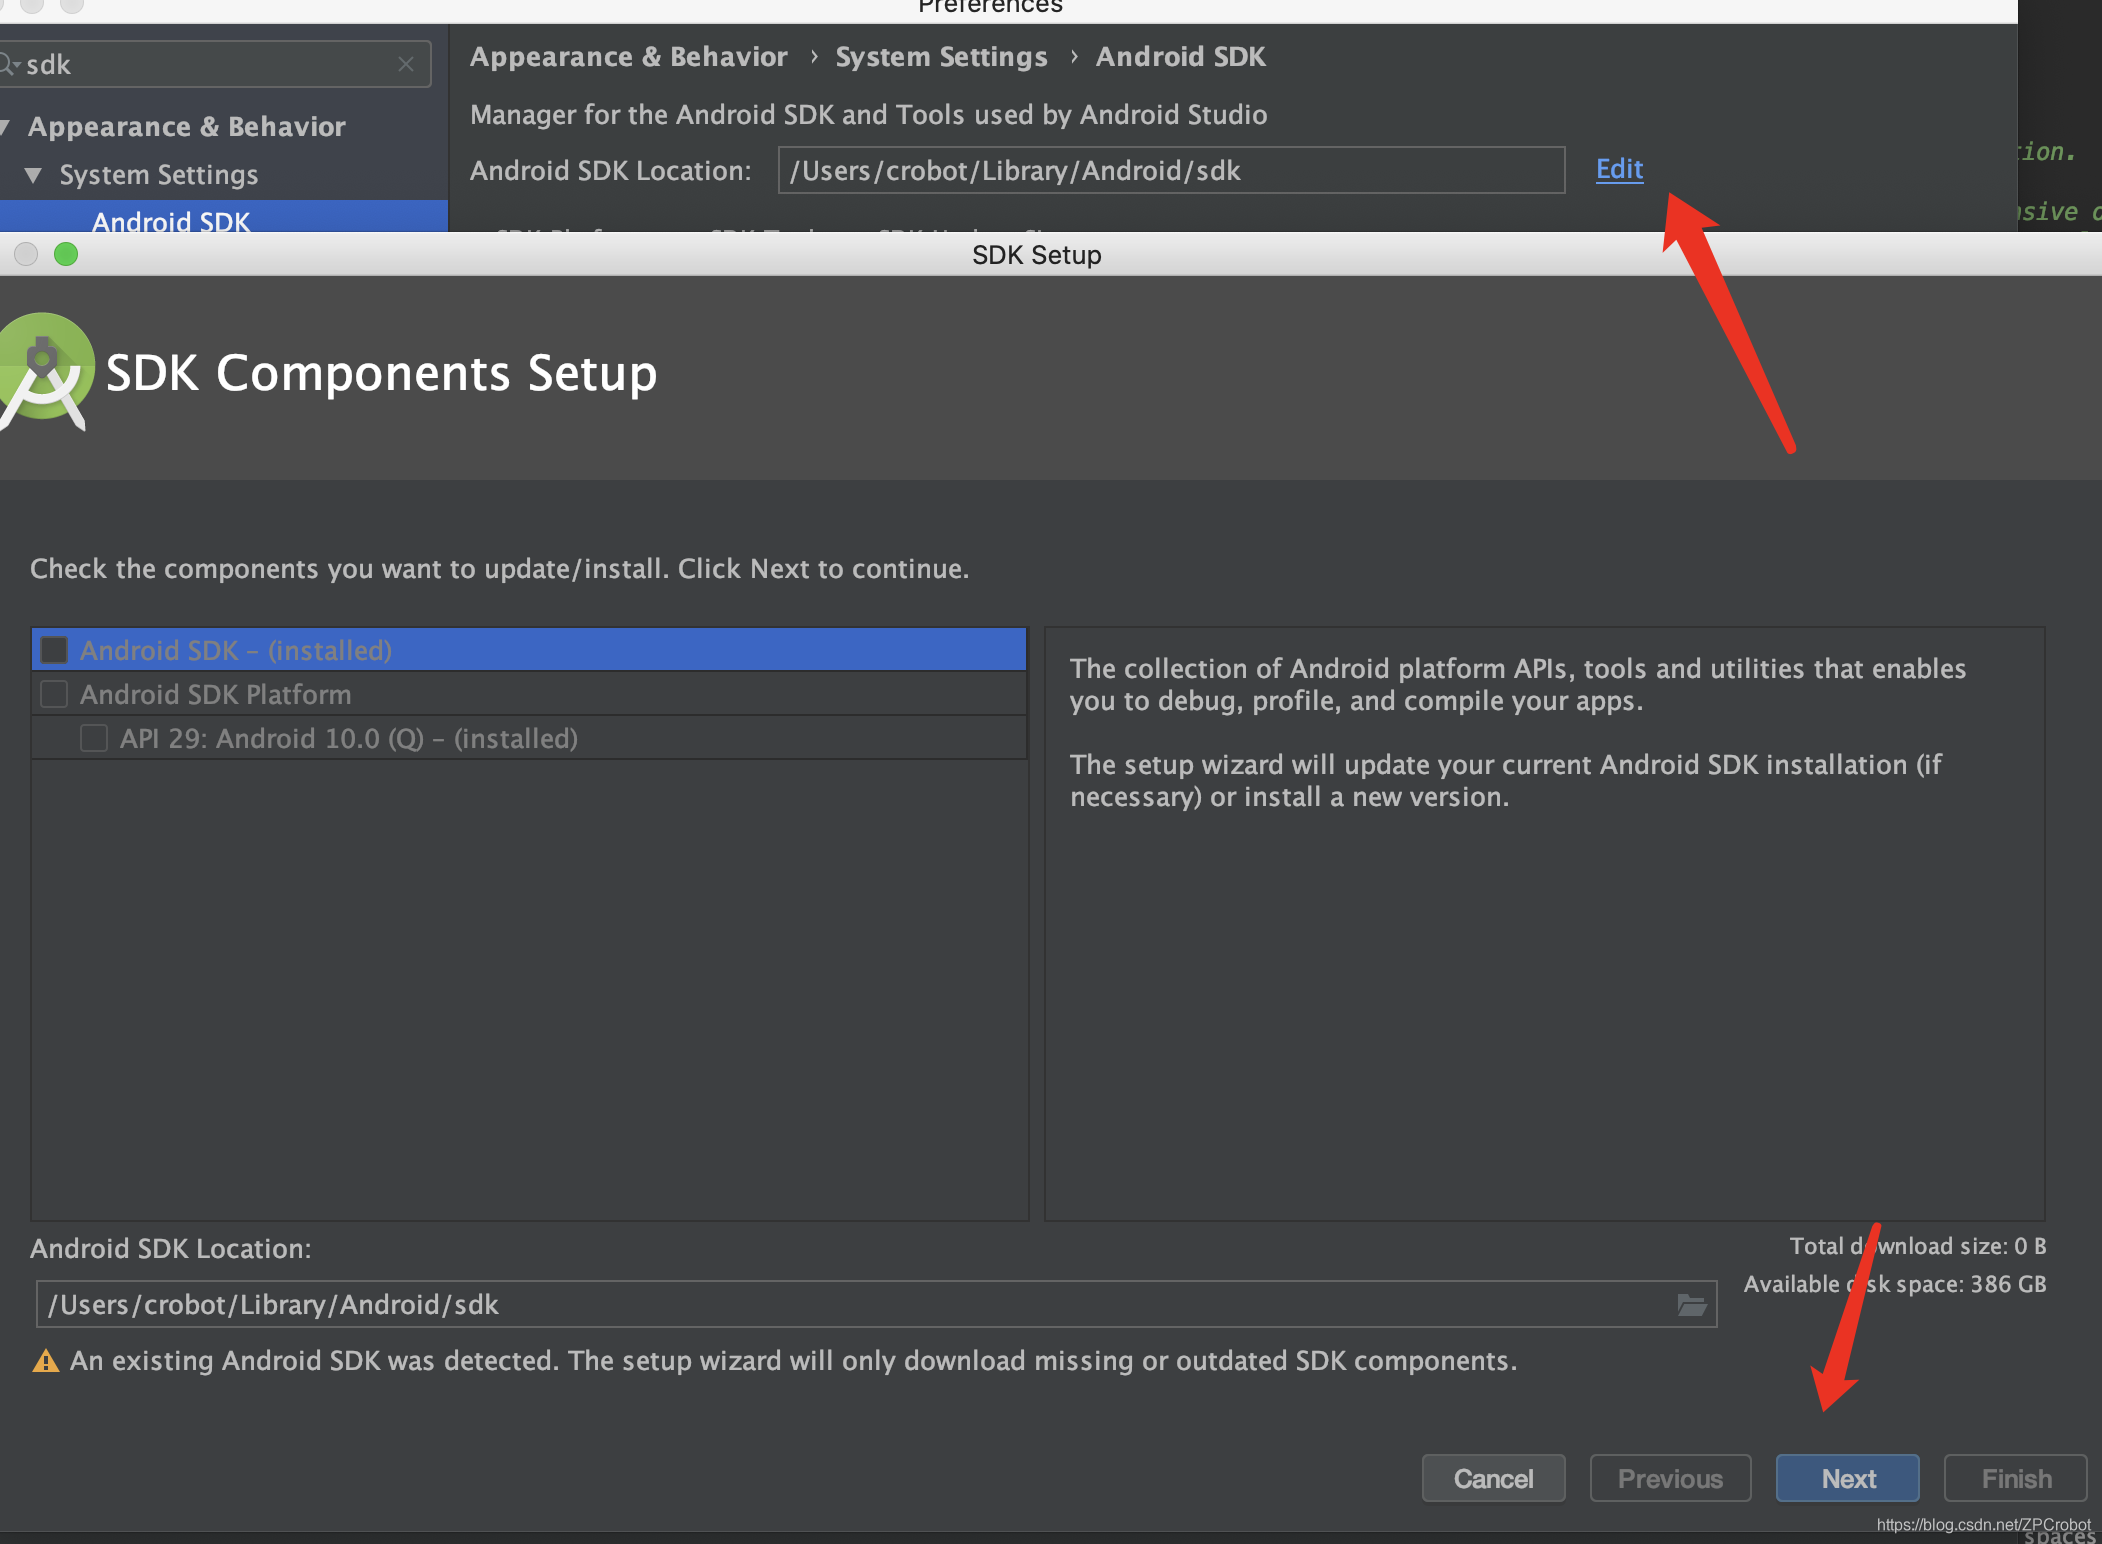Toggle the Android SDK Platform checkbox
The height and width of the screenshot is (1544, 2102).
click(54, 694)
